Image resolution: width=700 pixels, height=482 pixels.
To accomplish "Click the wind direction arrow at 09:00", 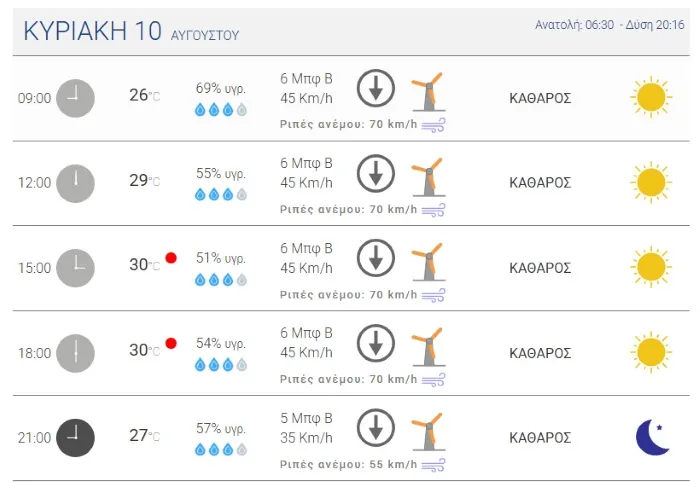I will click(376, 88).
